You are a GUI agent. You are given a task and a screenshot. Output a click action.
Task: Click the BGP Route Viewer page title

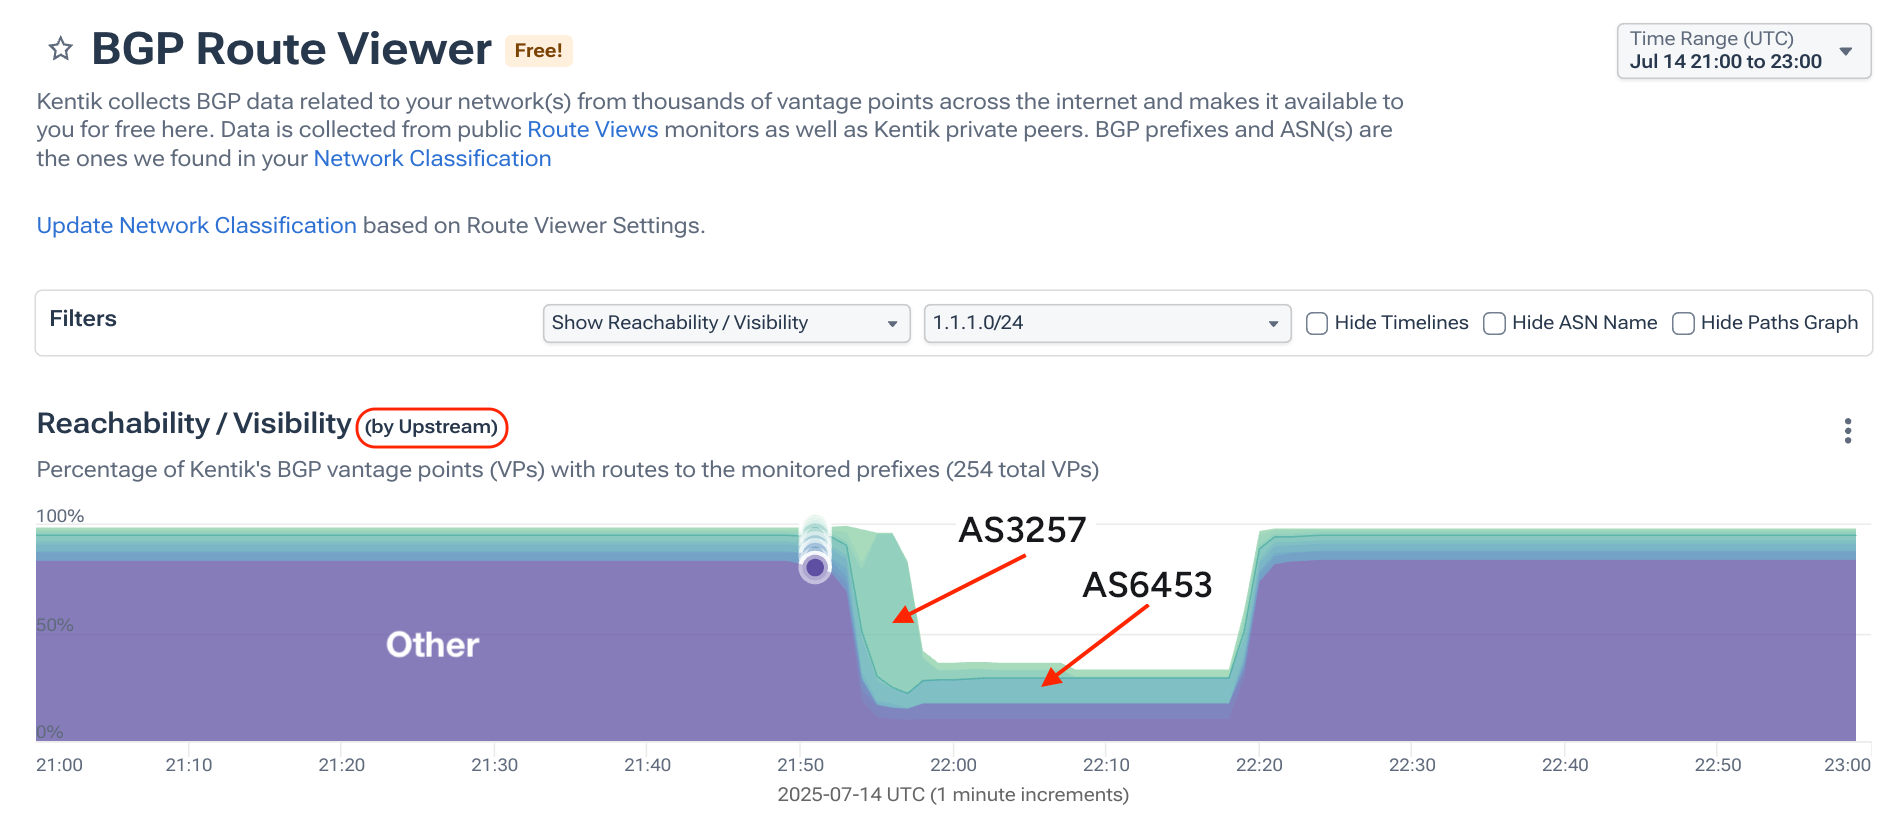pos(291,49)
